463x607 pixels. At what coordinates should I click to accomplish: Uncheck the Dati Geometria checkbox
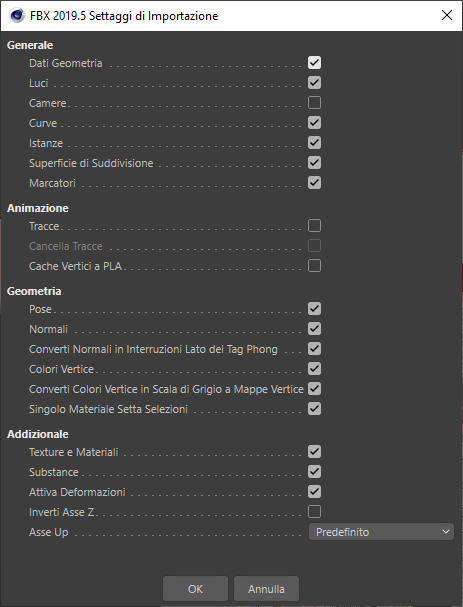(314, 63)
